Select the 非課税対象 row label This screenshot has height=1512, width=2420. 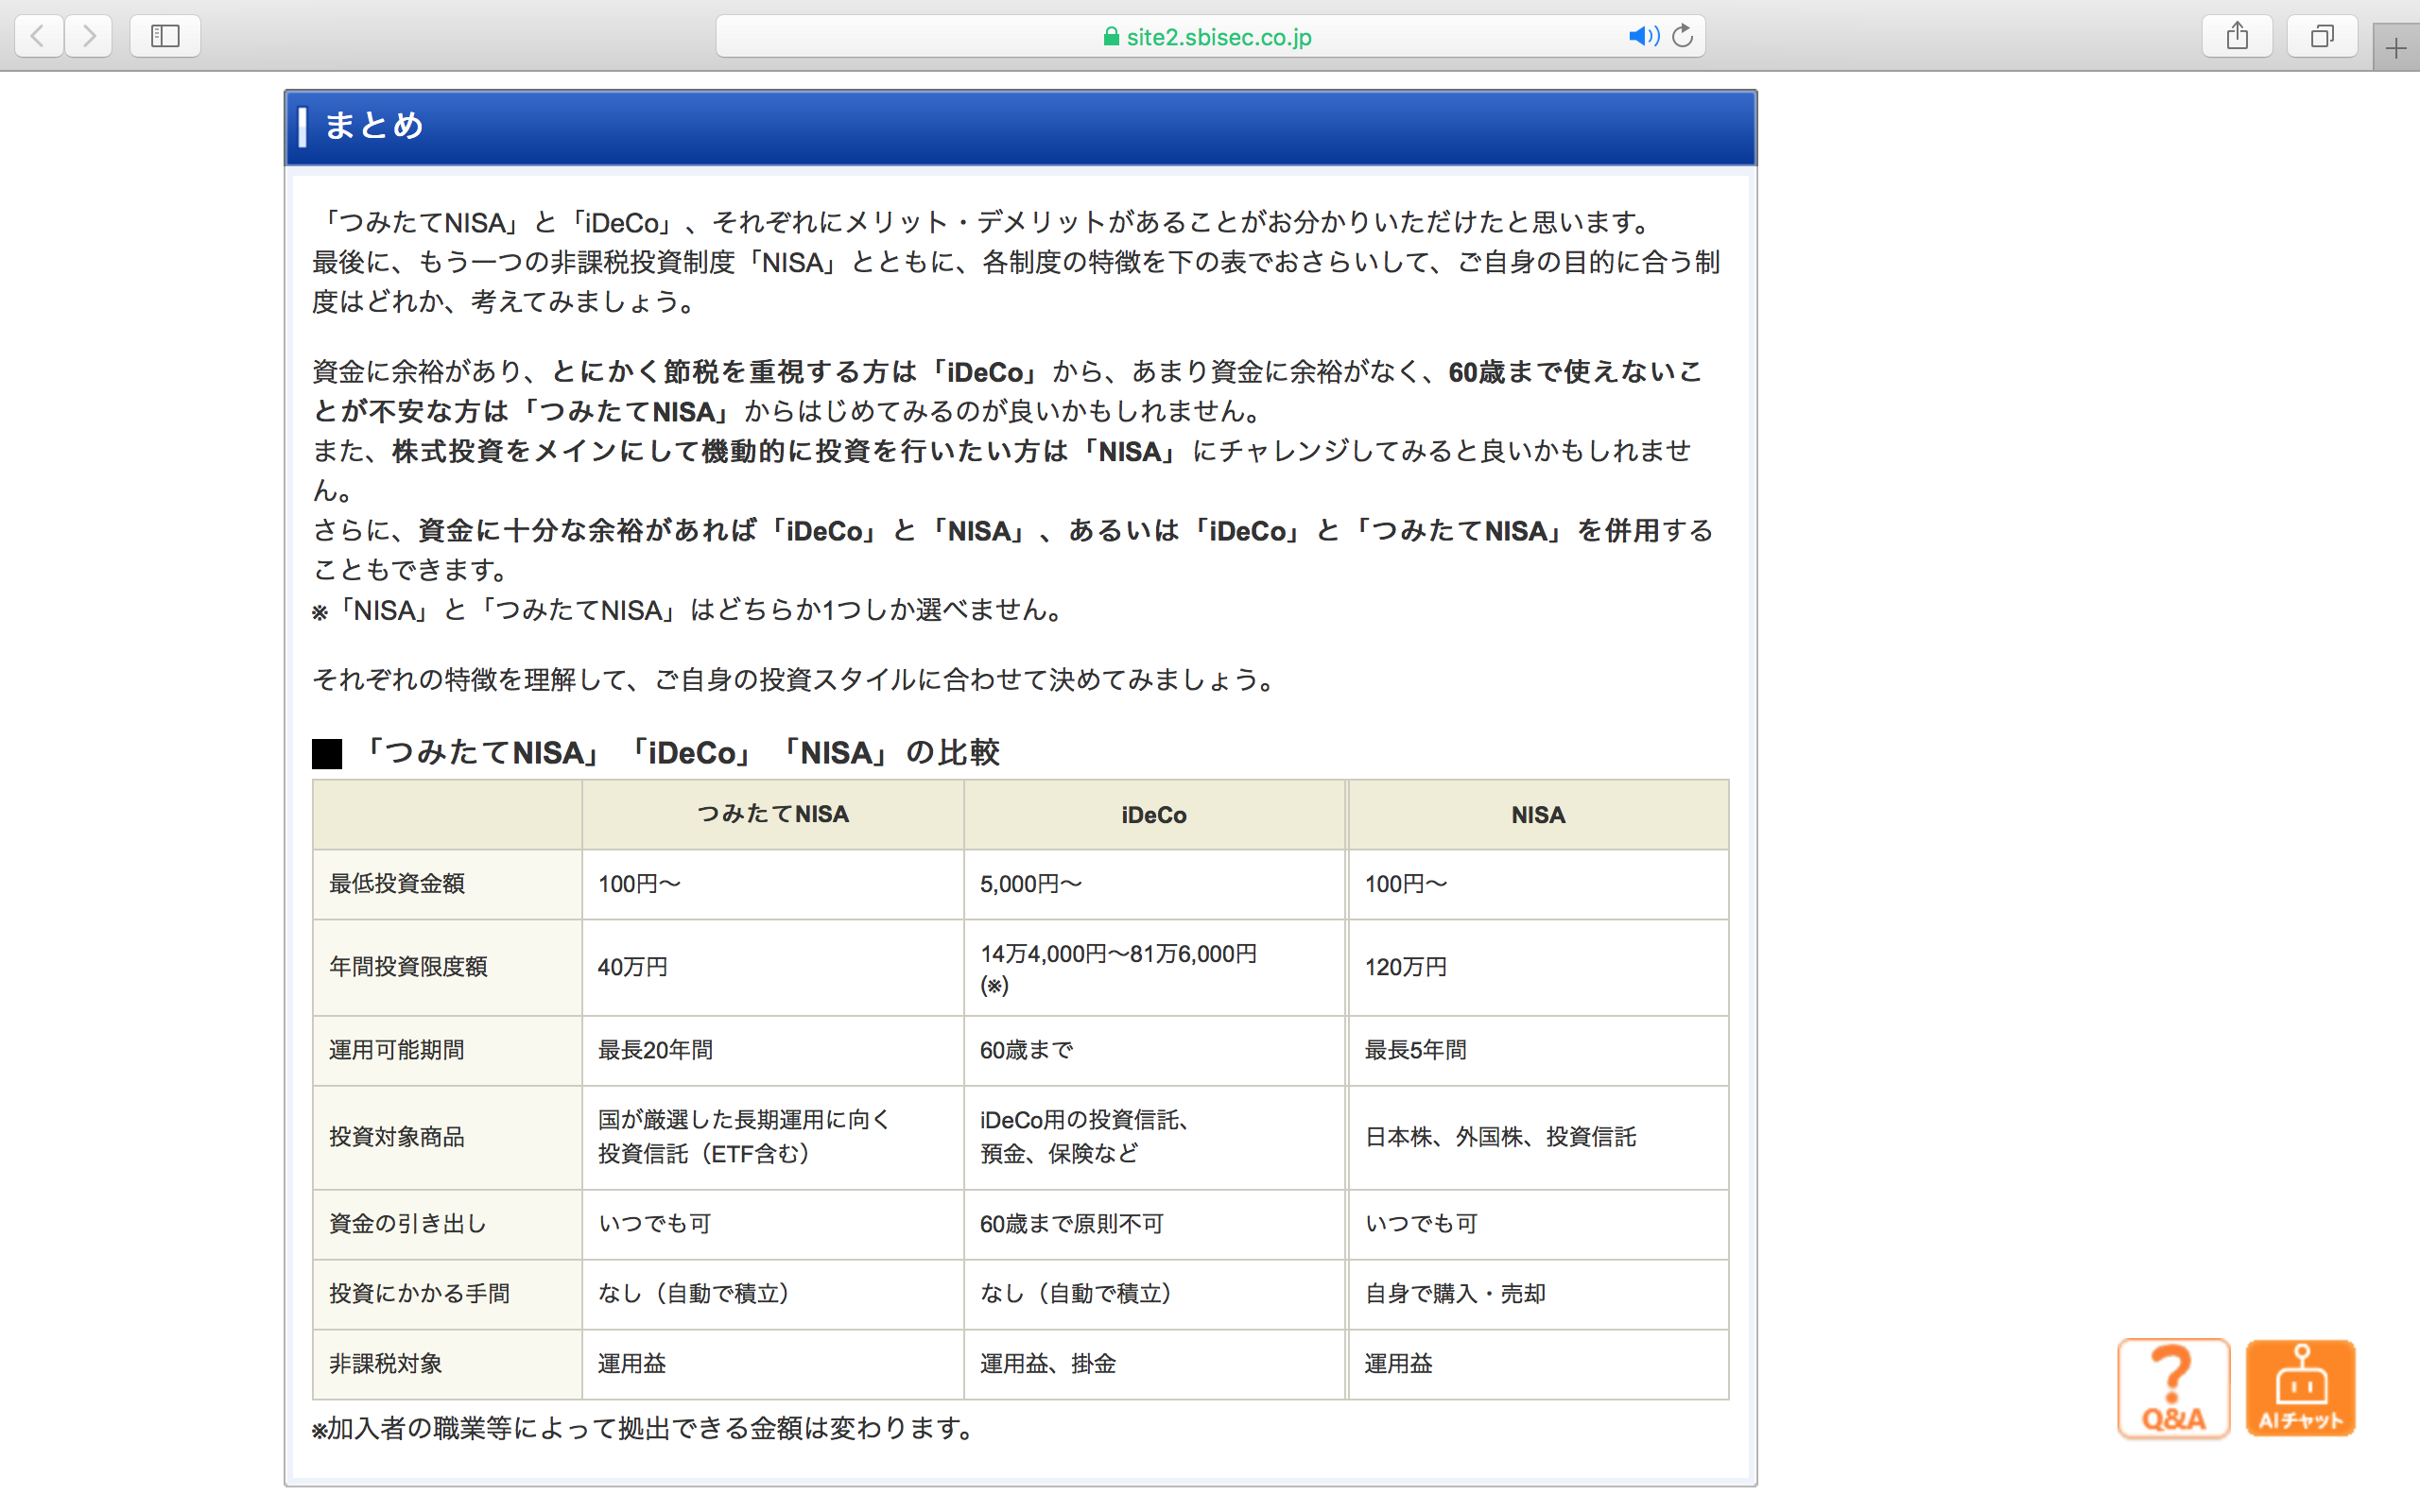pos(447,1364)
